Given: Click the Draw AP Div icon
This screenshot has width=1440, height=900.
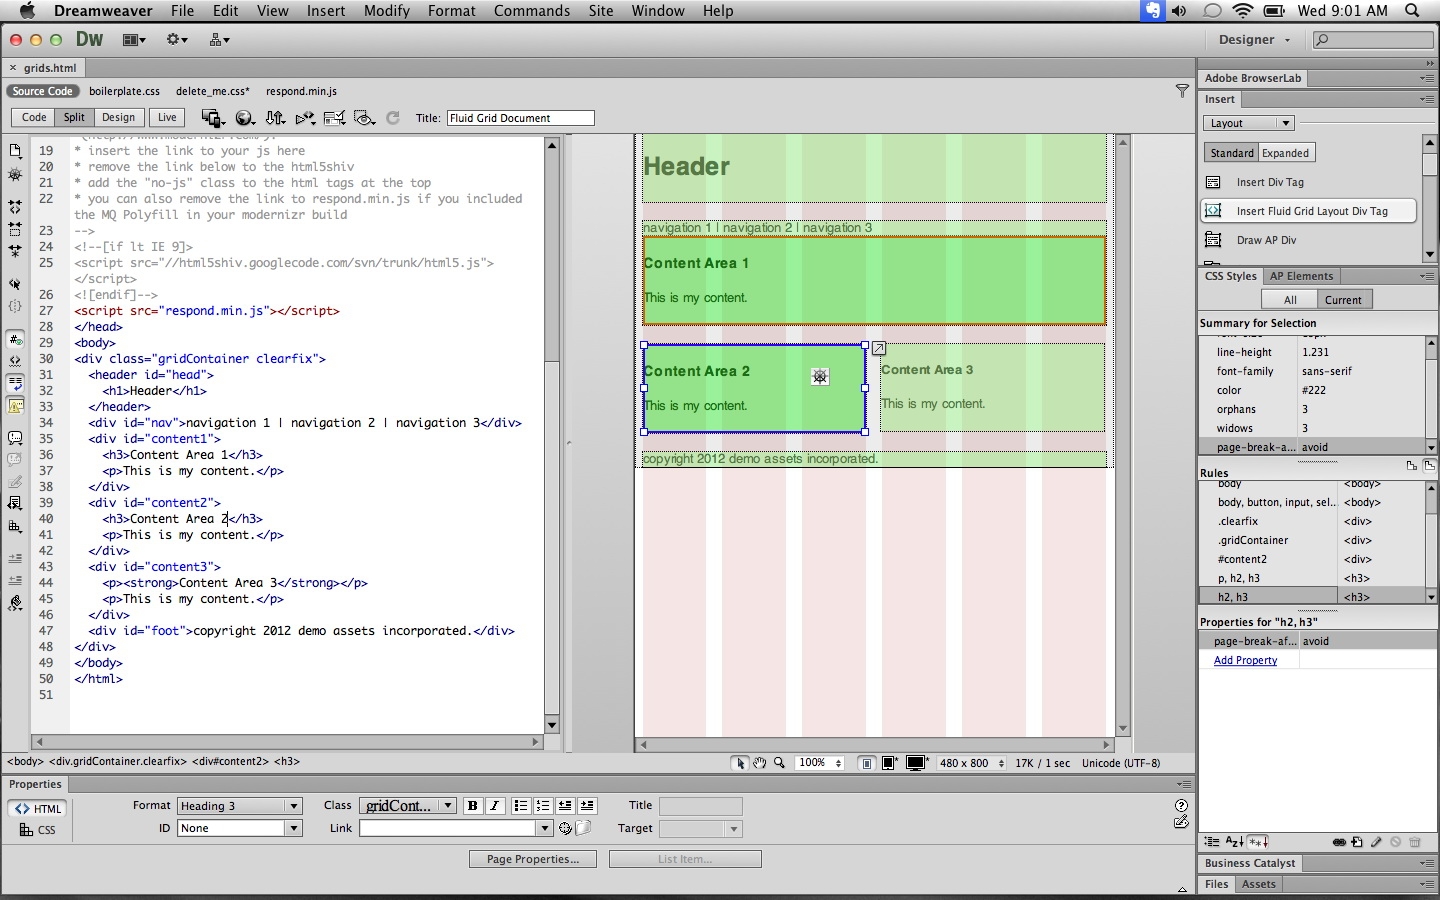Looking at the screenshot, I should point(1214,240).
